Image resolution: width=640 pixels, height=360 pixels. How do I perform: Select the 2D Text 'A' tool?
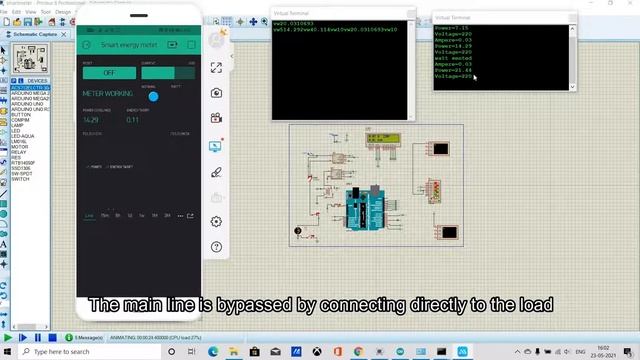pos(4,244)
